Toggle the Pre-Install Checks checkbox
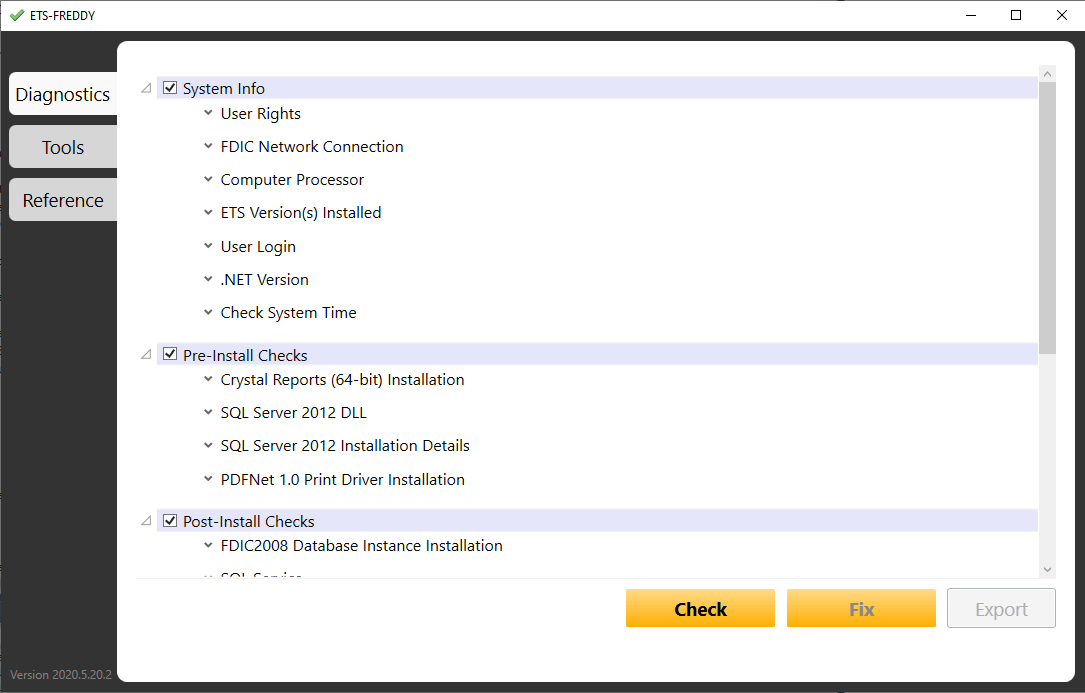This screenshot has width=1085, height=693. [x=170, y=354]
